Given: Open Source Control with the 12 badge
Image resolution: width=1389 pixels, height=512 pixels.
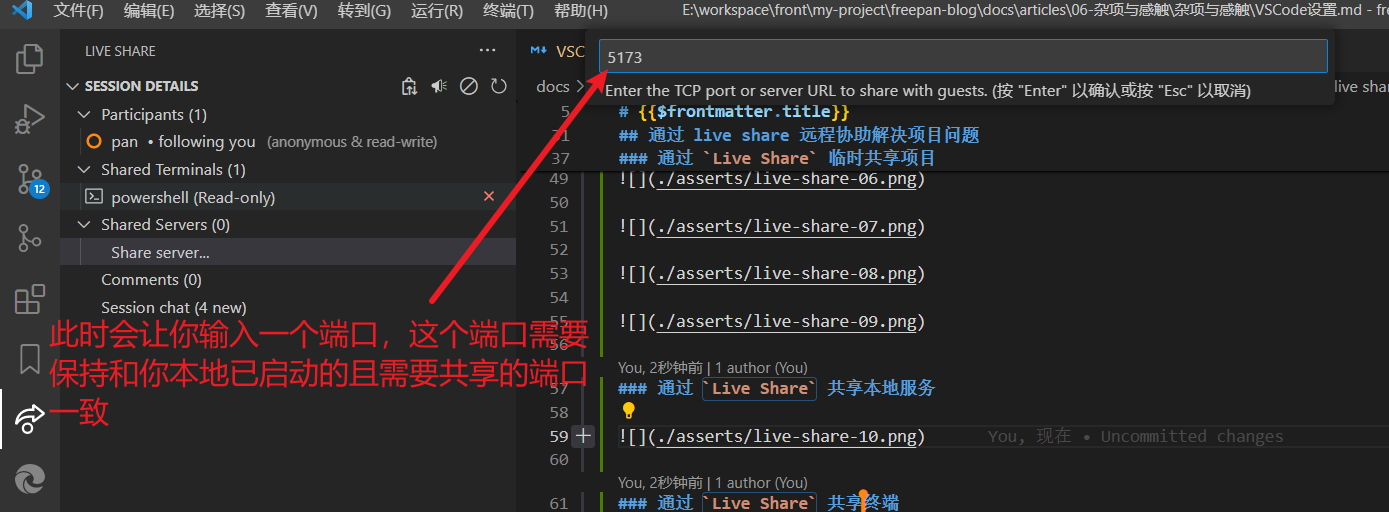Looking at the screenshot, I should click(x=29, y=180).
